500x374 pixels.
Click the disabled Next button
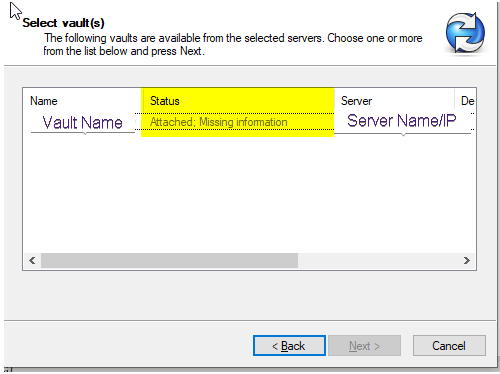[364, 346]
